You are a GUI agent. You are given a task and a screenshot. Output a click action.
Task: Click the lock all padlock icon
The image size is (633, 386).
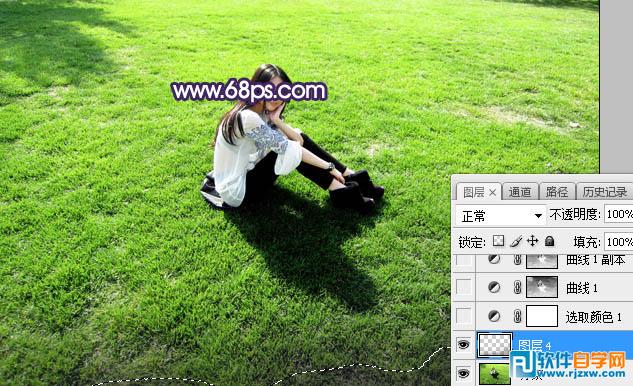549,241
